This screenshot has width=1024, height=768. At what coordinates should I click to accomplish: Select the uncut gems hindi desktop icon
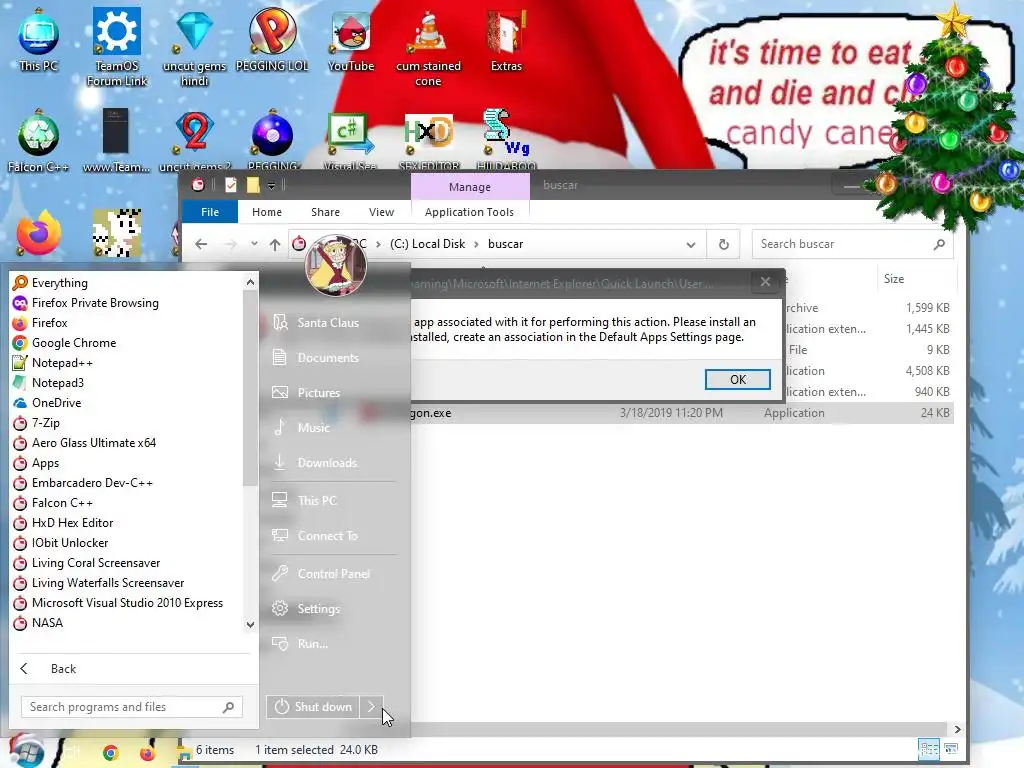pyautogui.click(x=194, y=47)
